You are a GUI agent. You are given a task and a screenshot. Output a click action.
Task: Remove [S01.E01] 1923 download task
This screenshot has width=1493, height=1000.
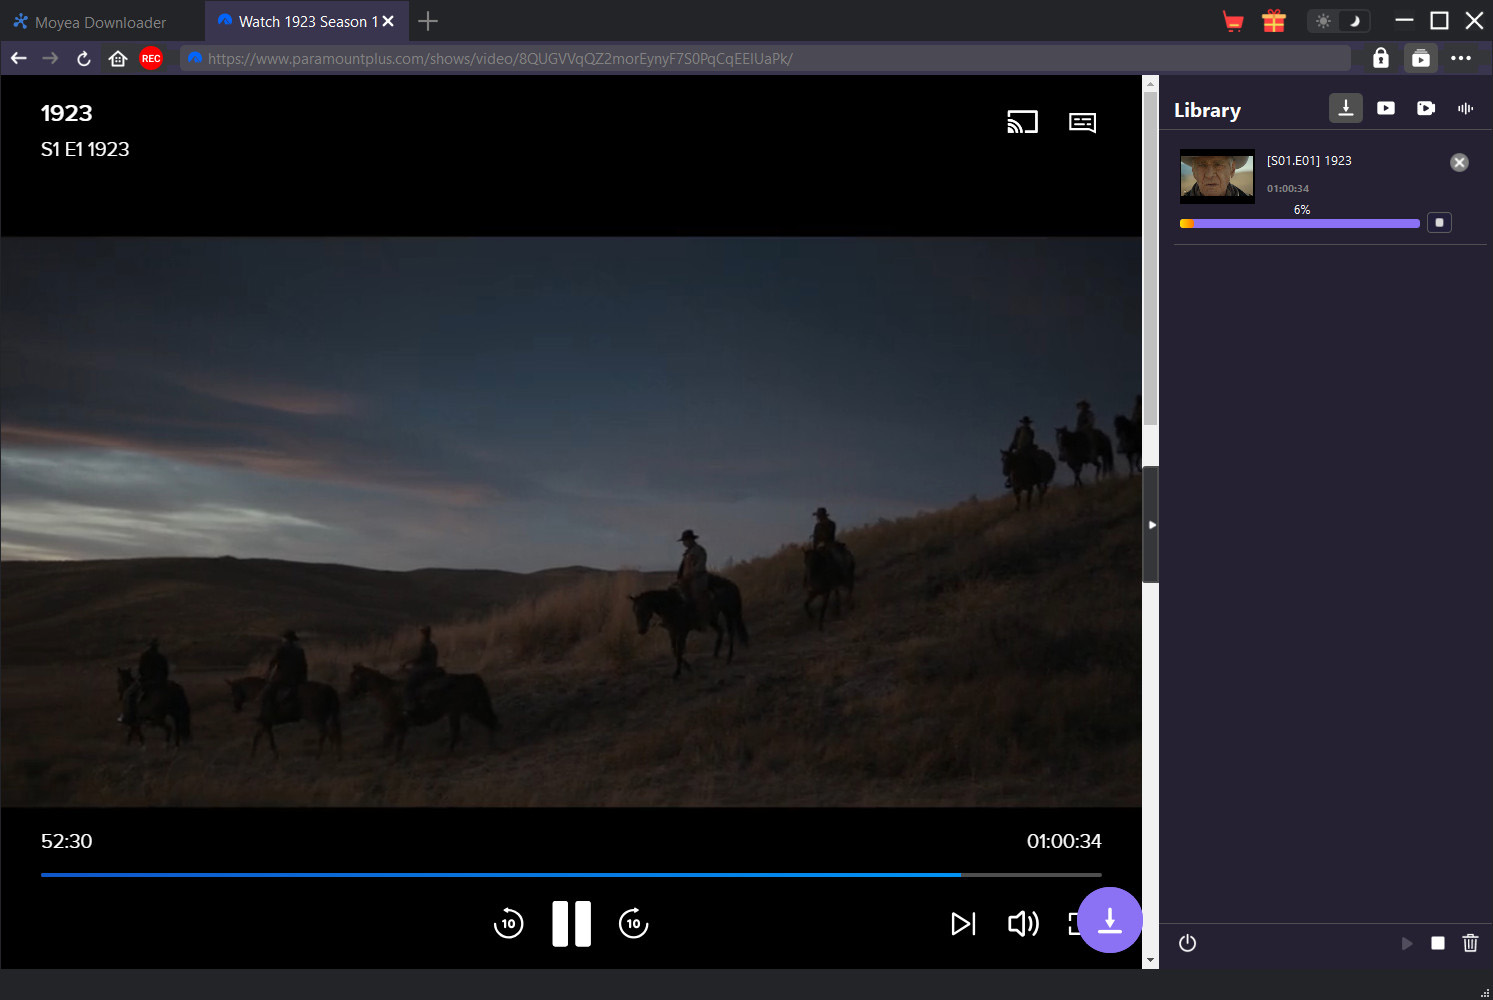pos(1459,162)
